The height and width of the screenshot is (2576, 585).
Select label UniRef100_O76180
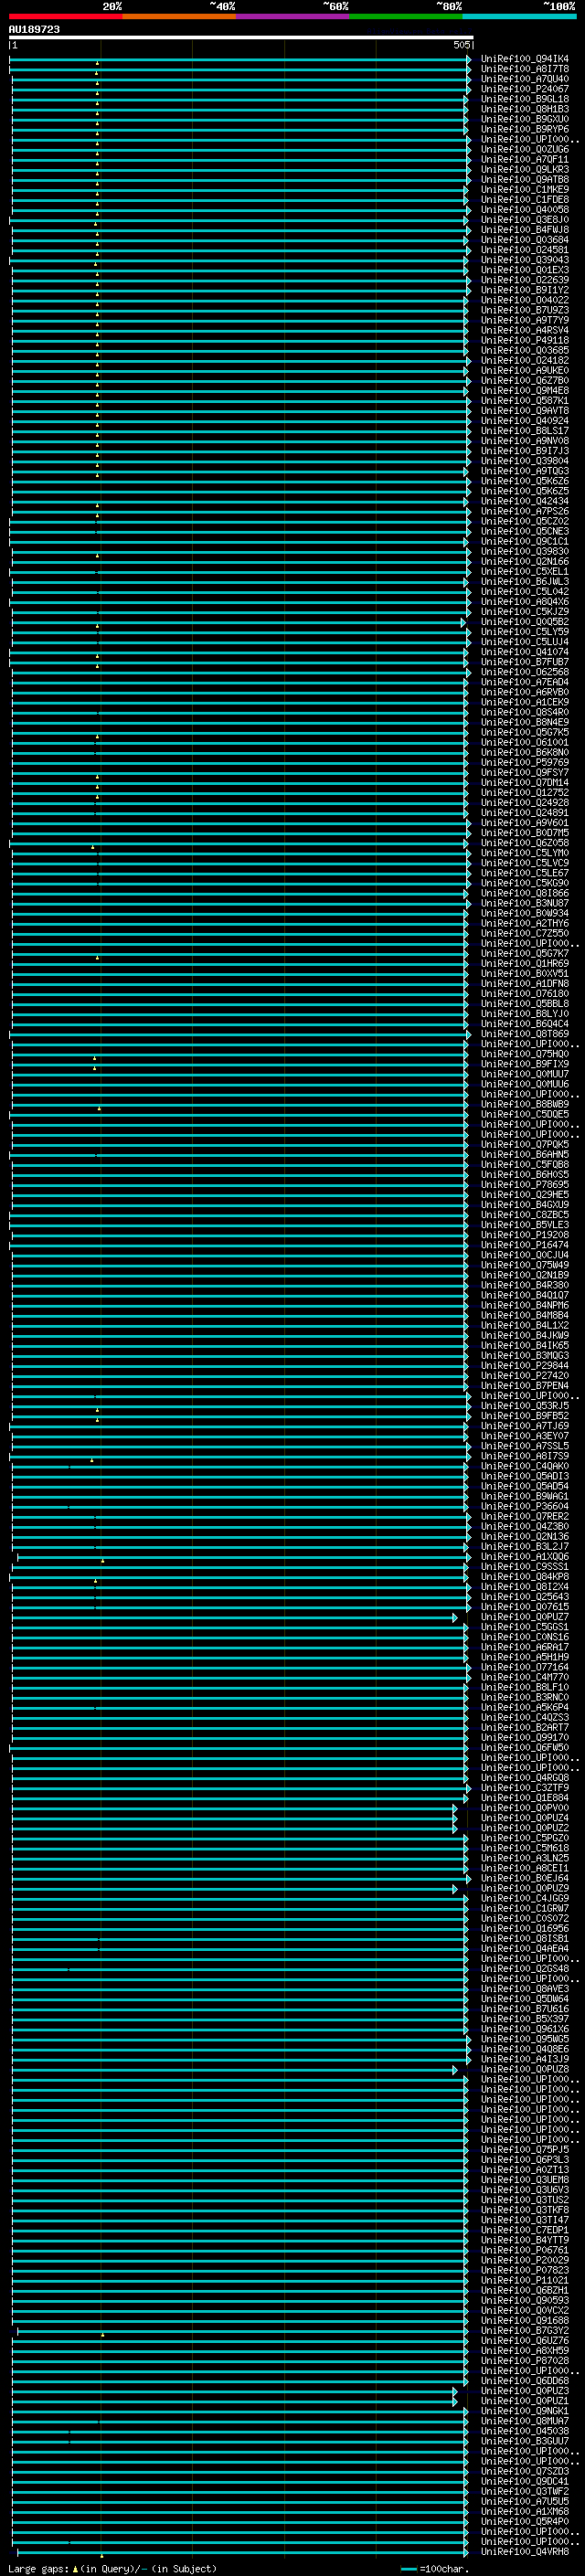524,993
